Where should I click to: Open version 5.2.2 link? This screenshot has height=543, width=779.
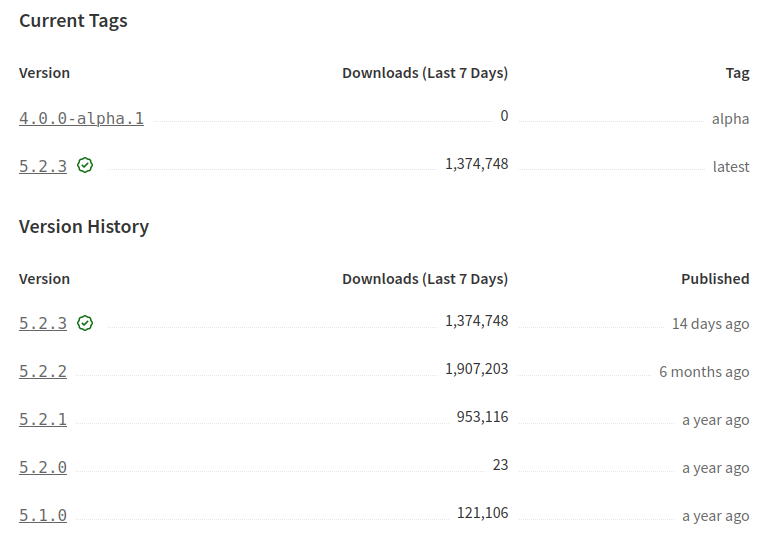(x=43, y=371)
